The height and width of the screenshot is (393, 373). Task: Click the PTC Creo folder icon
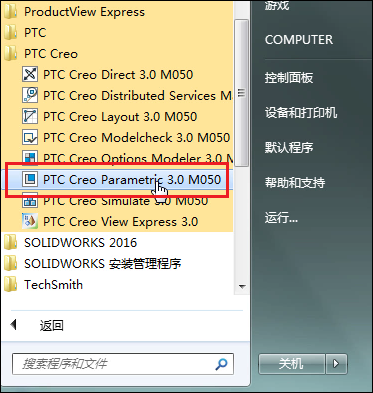click(10, 54)
